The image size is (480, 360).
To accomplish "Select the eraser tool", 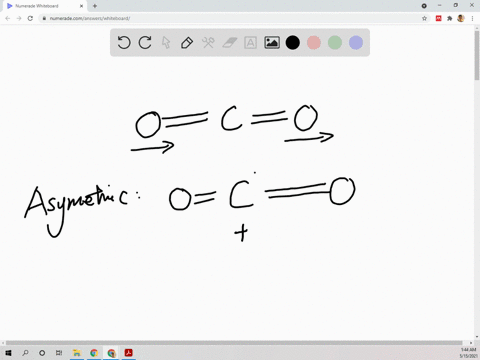I will point(229,43).
